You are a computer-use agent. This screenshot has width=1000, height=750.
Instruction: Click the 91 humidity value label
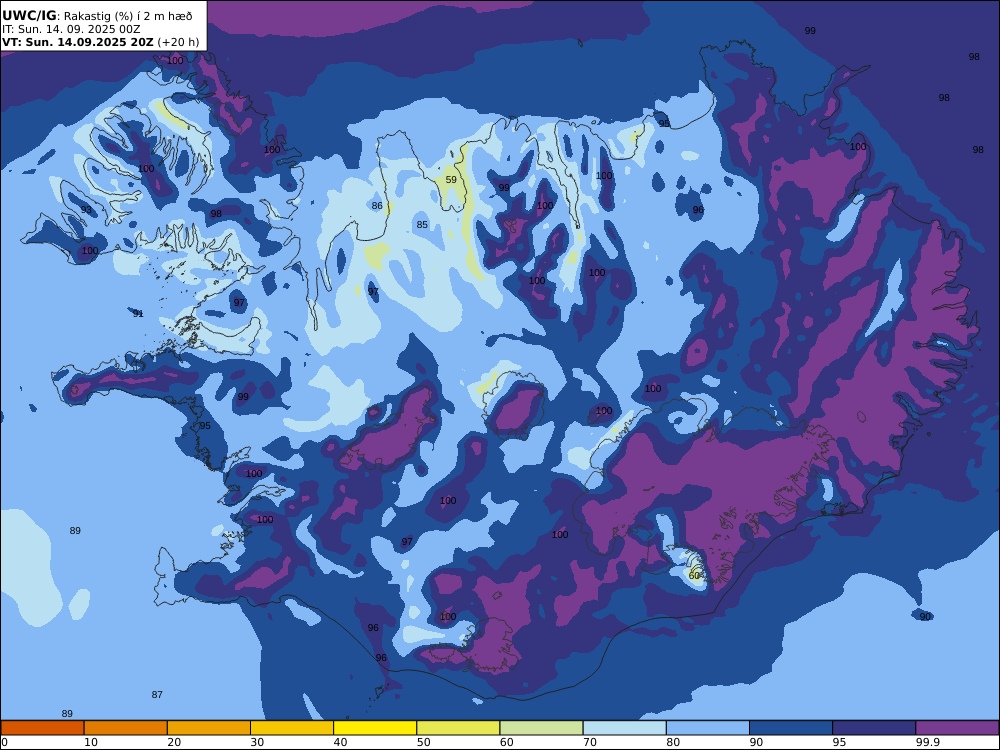pos(138,314)
